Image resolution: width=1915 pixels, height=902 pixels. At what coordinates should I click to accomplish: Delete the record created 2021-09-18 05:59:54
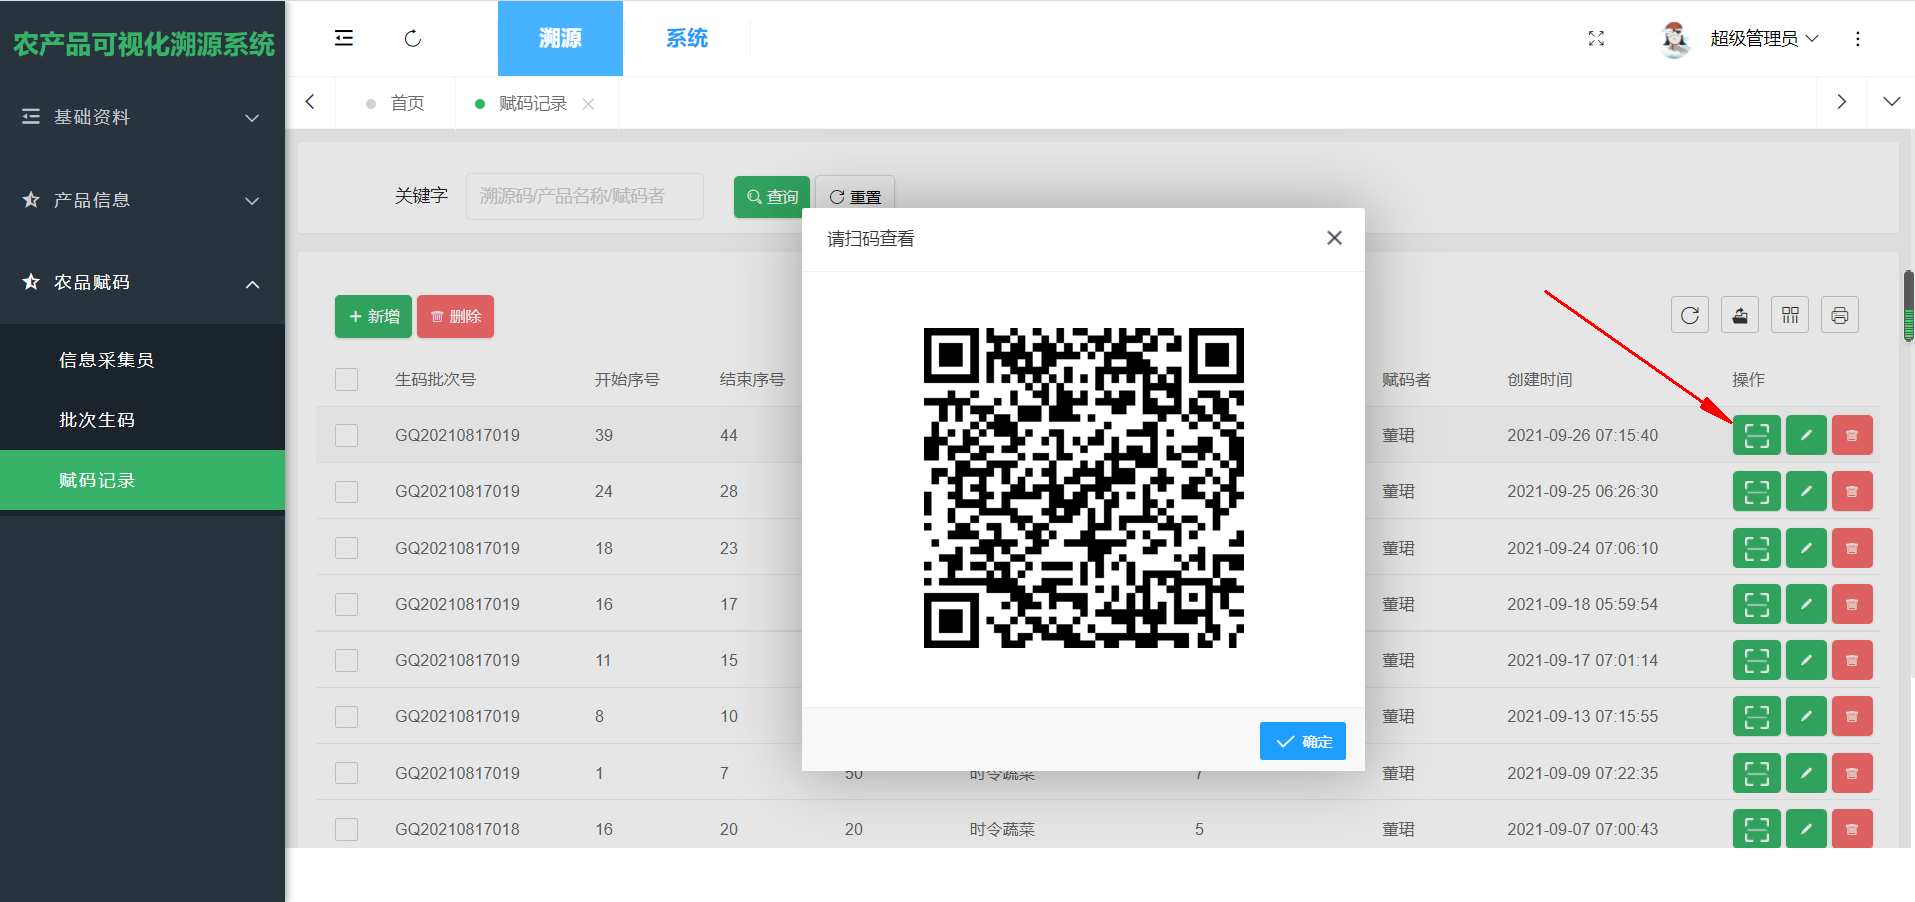(x=1852, y=604)
